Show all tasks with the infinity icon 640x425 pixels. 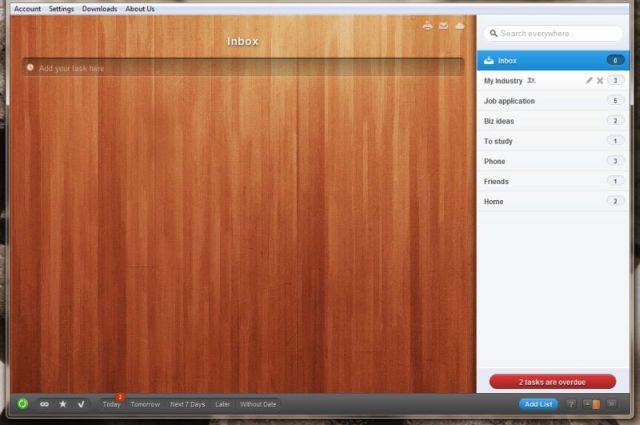(x=44, y=404)
